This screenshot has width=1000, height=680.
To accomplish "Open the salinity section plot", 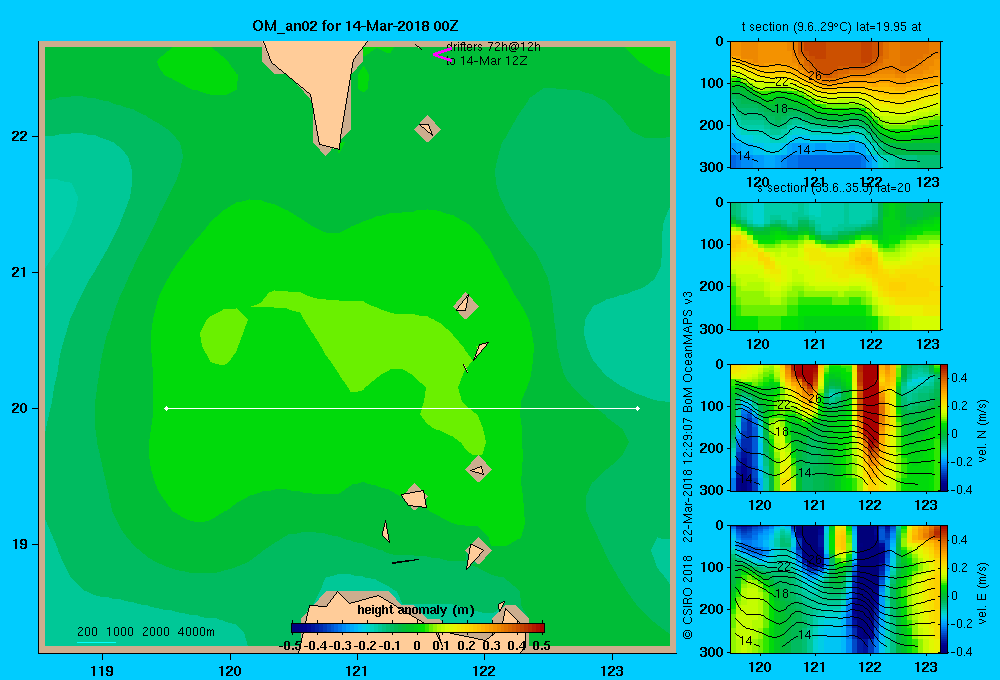I will point(835,266).
